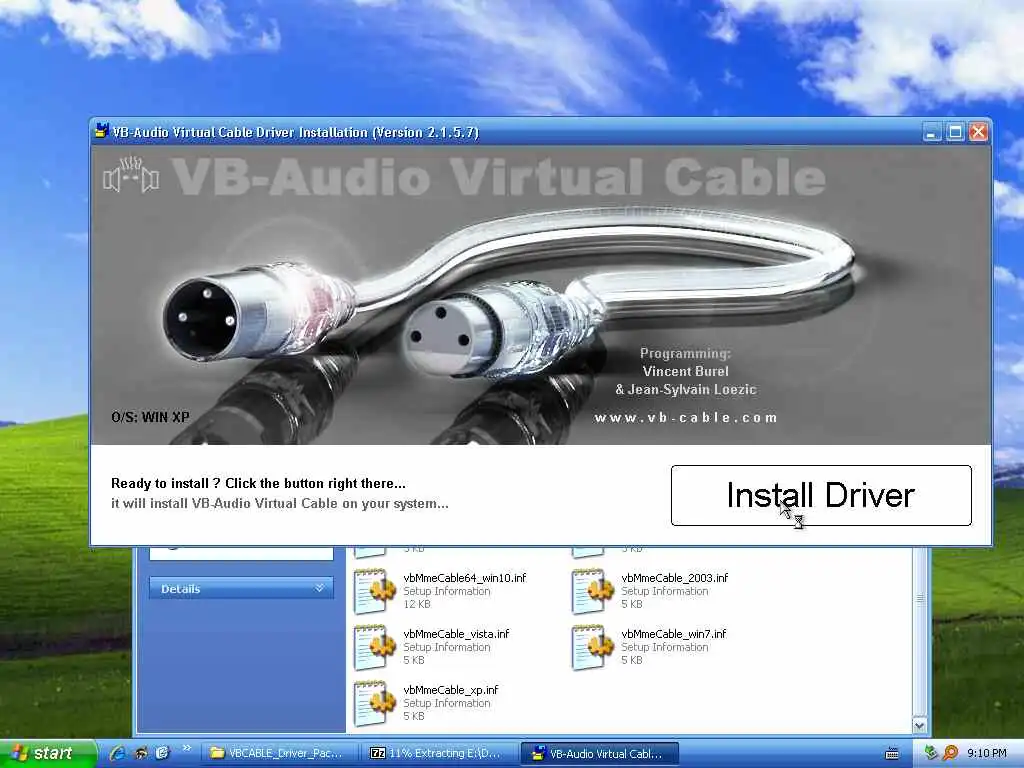Select vbMmeCable_vista.inf file icon in Explorer

[x=374, y=647]
